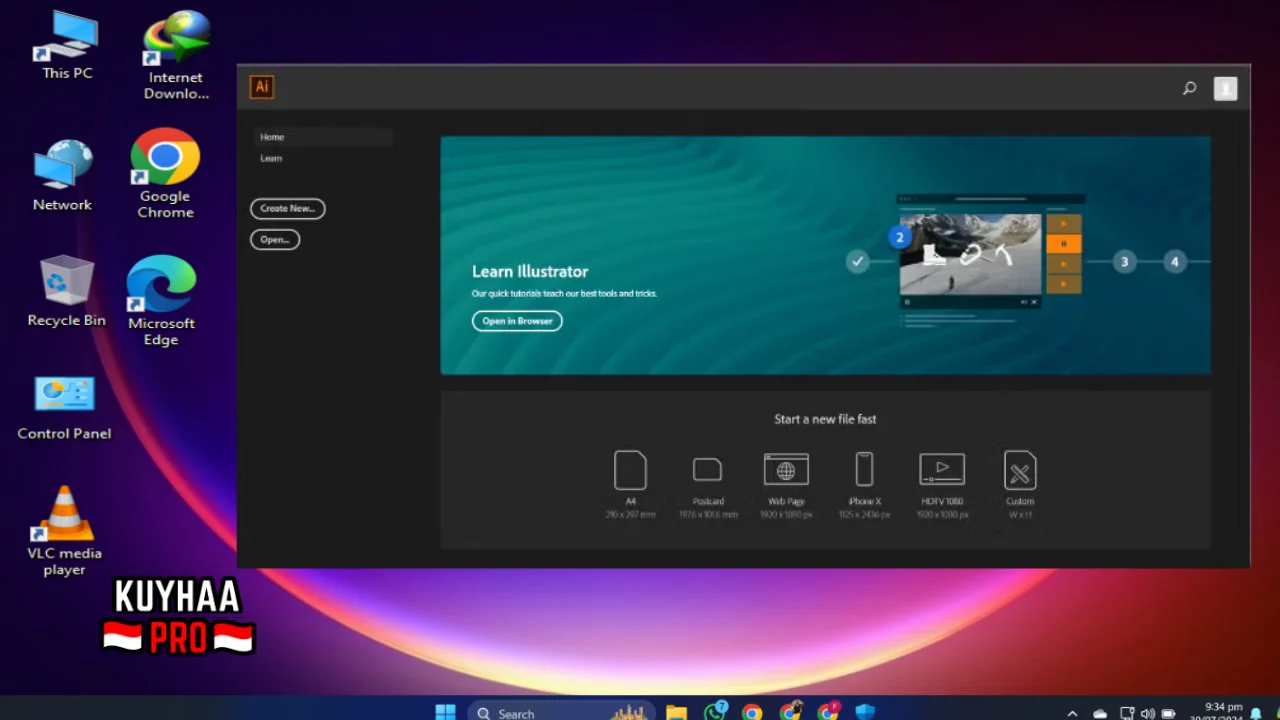Choose the Postcard preset icon
The image size is (1280, 720).
[707, 469]
